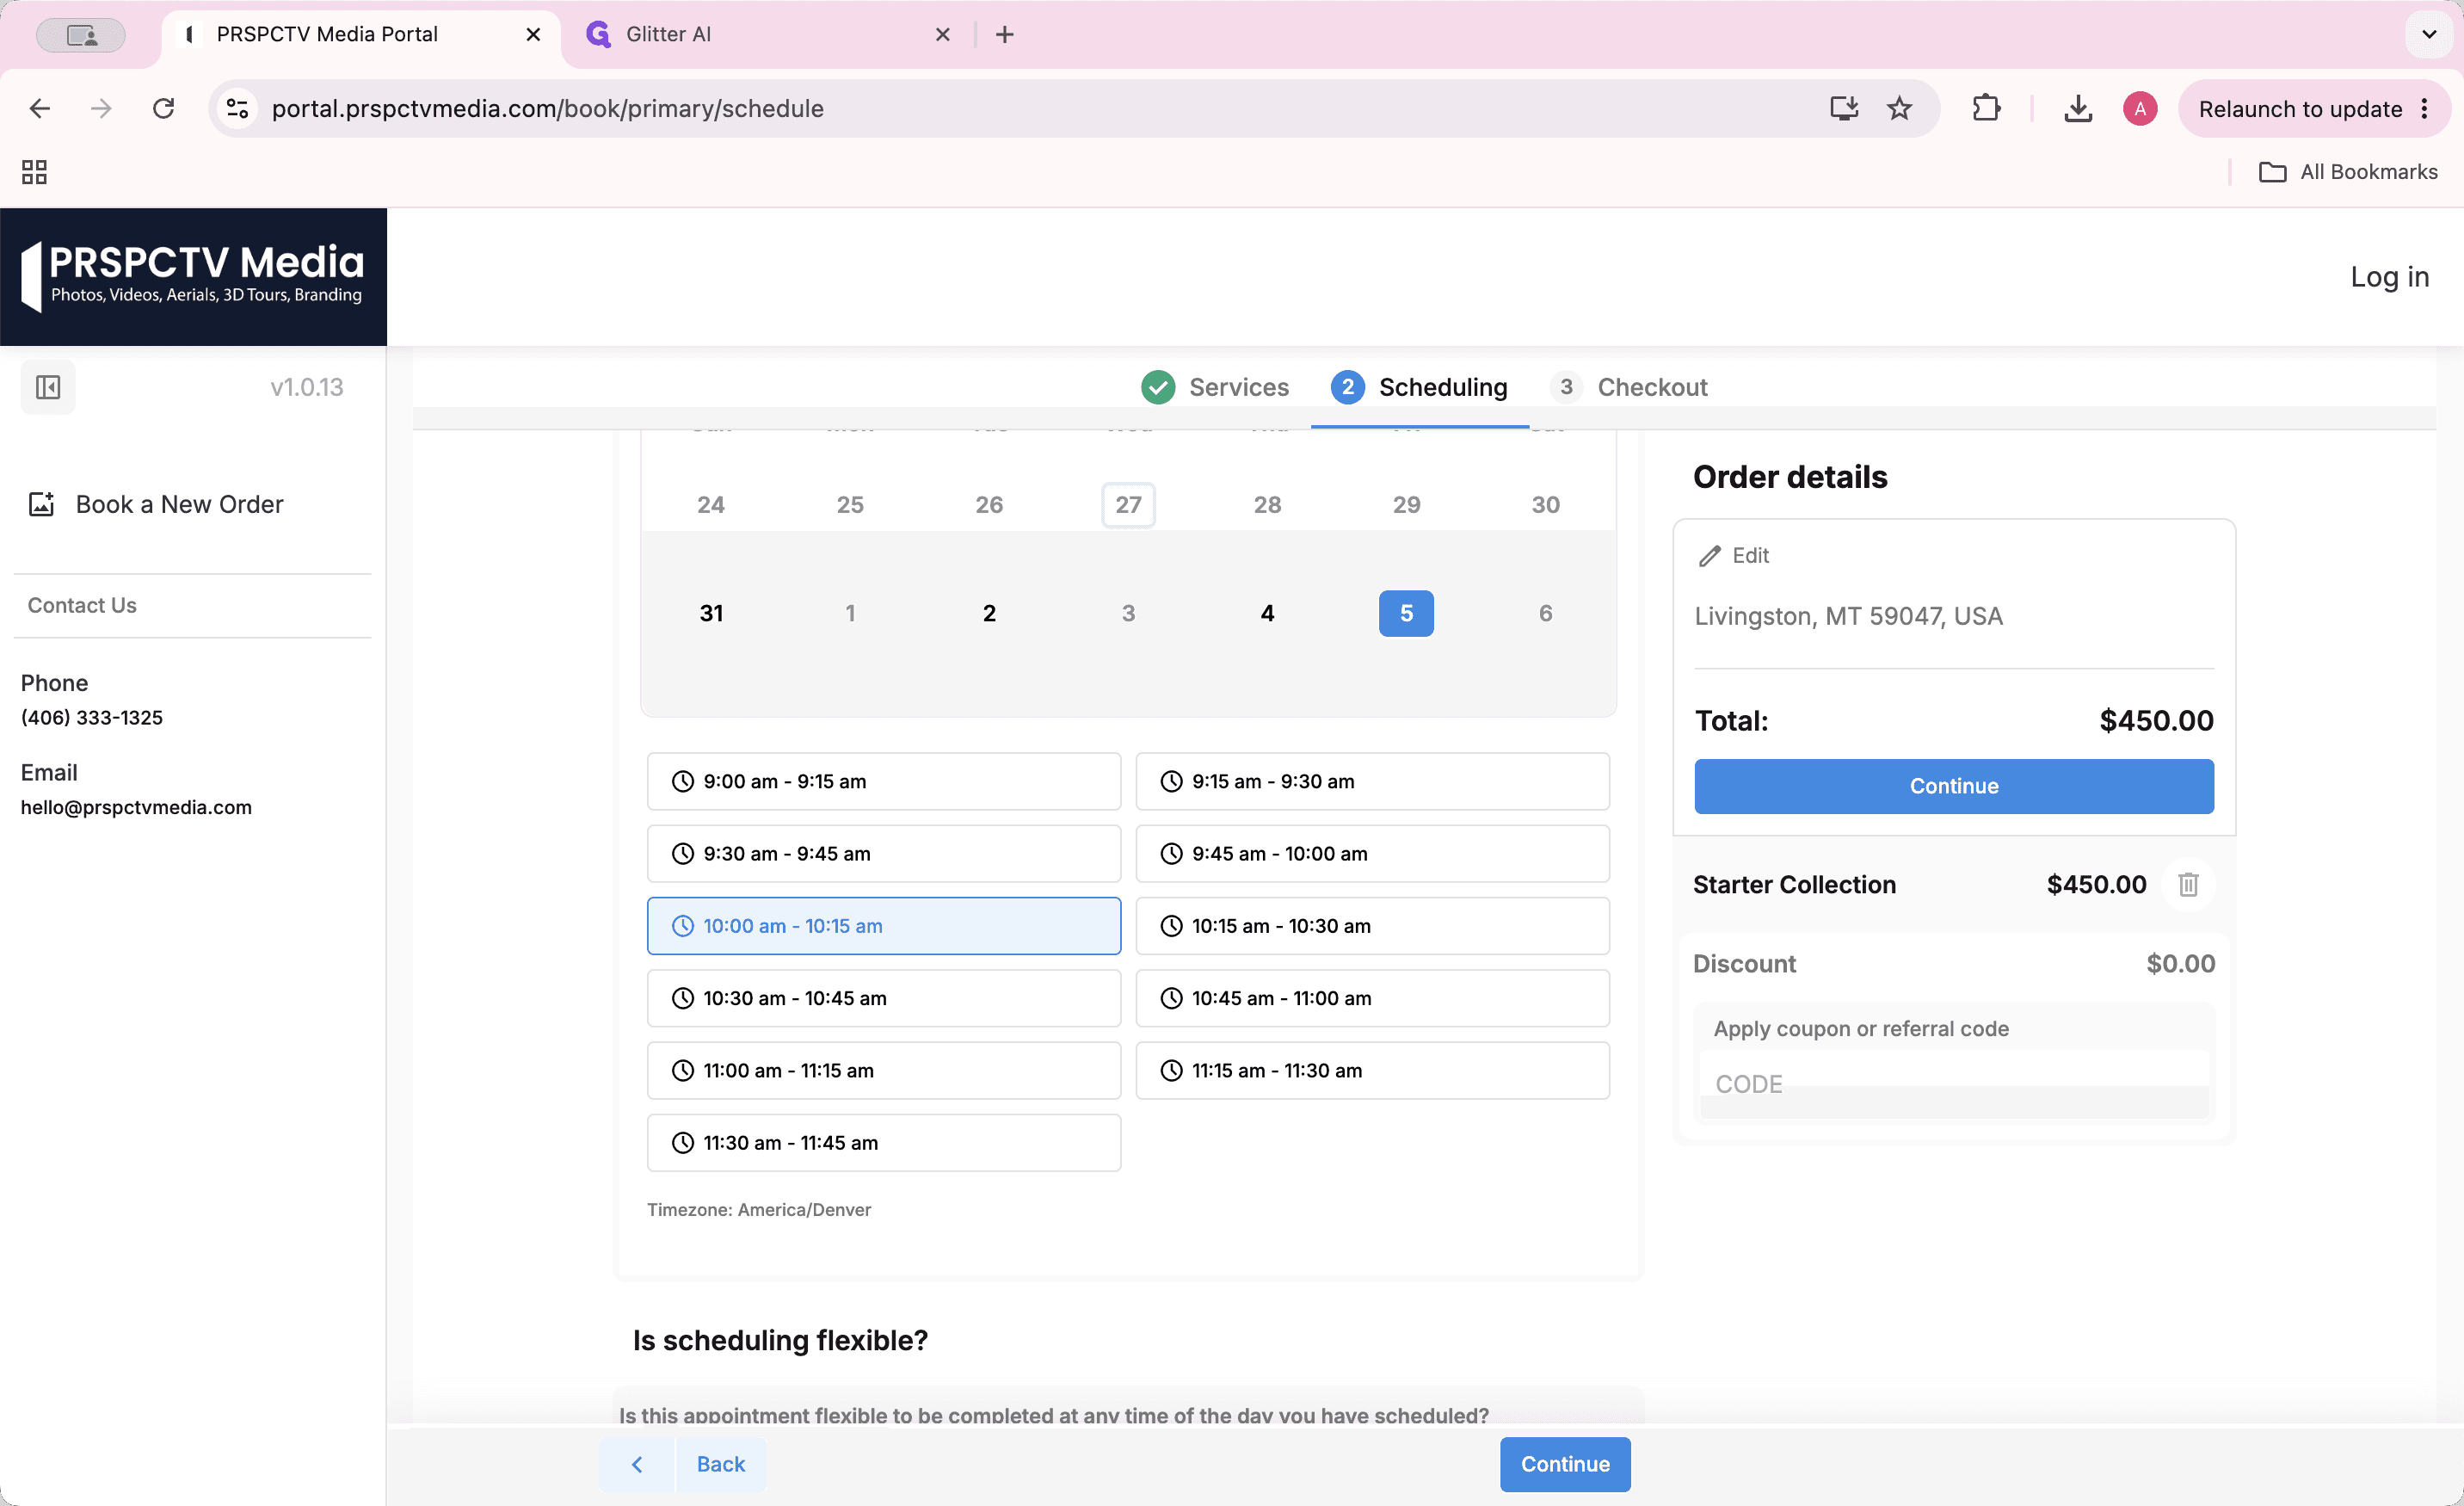Open a new browser tab
Image resolution: width=2464 pixels, height=1506 pixels.
tap(1005, 34)
